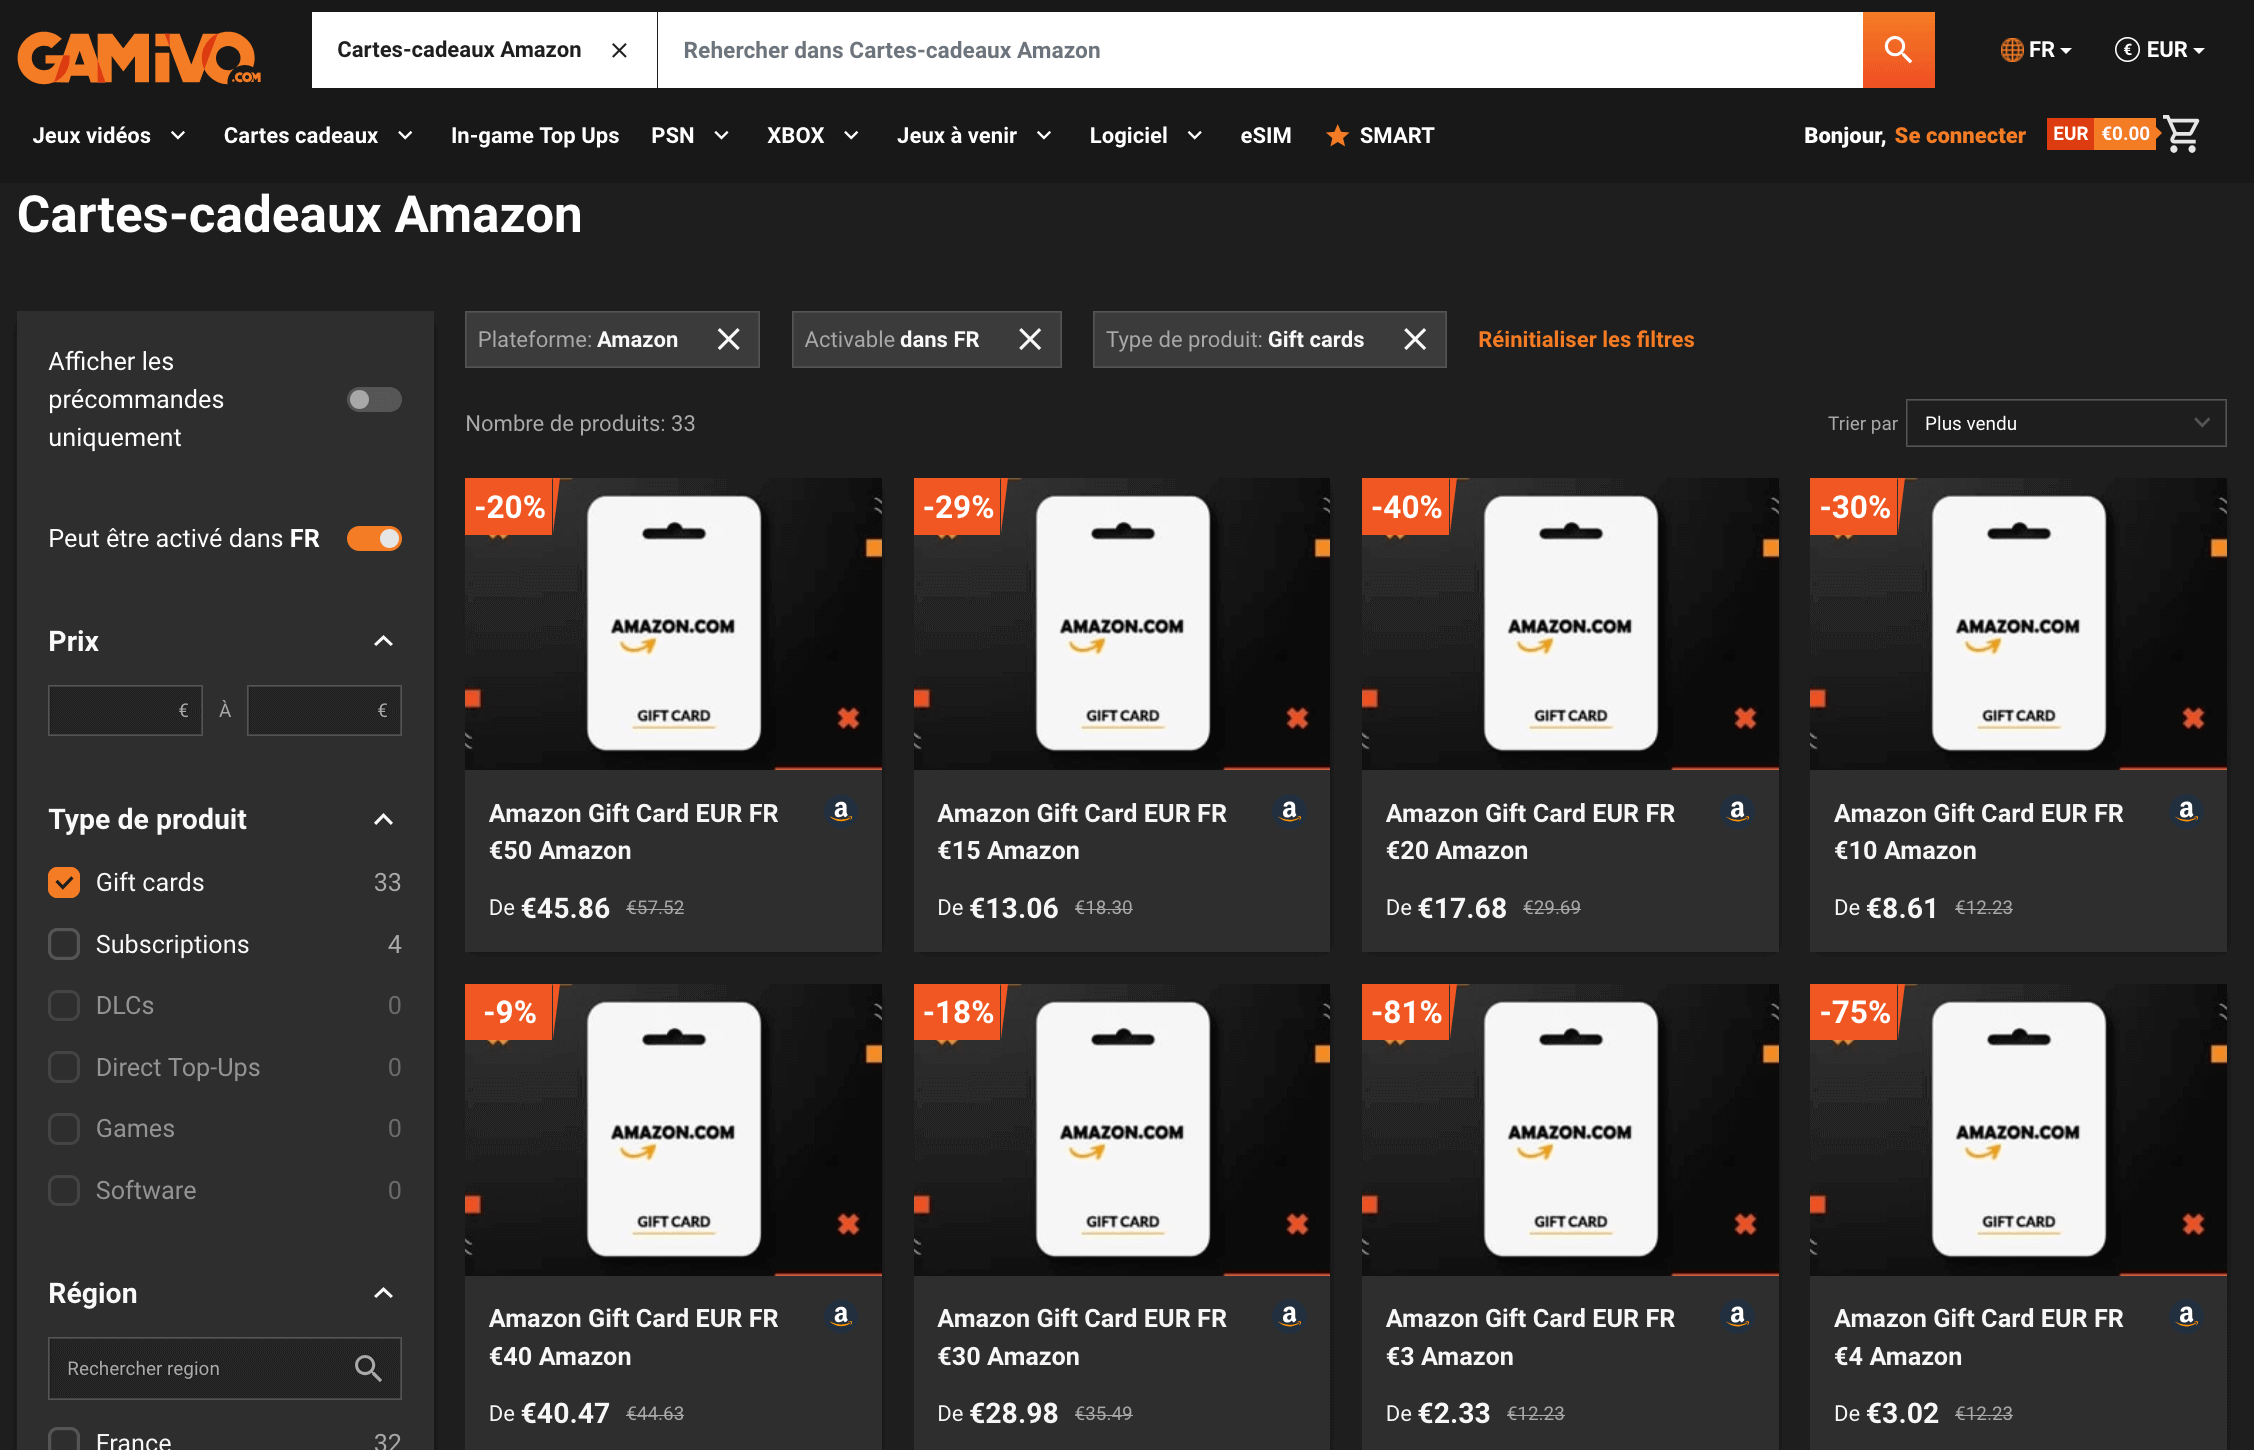Disable the Peut être activé dans FR toggle
The image size is (2254, 1450).
[x=374, y=538]
